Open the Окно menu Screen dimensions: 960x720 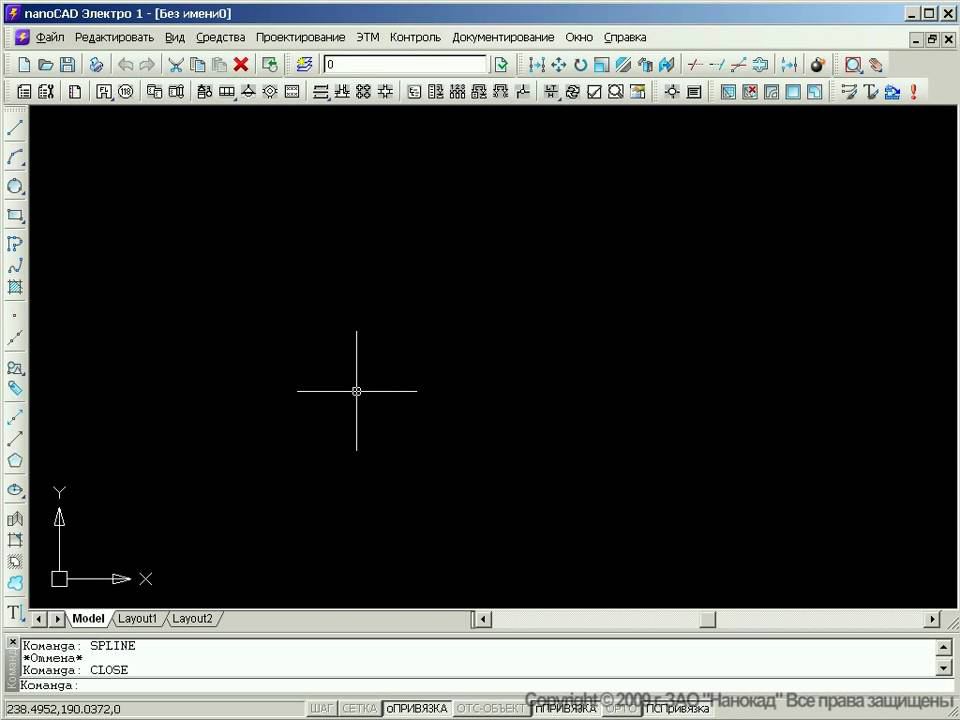(579, 37)
